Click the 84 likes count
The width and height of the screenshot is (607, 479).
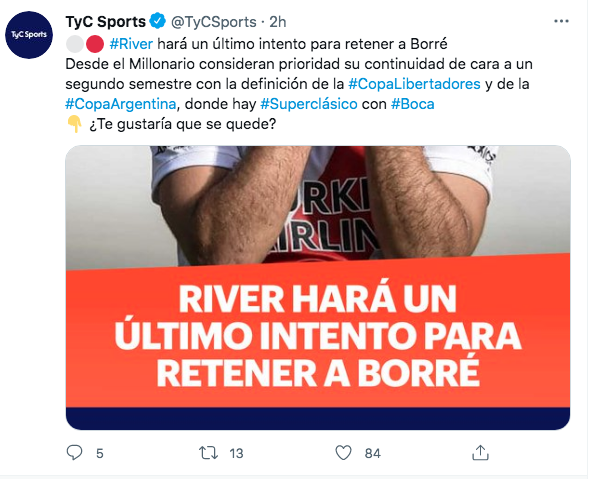pos(372,453)
